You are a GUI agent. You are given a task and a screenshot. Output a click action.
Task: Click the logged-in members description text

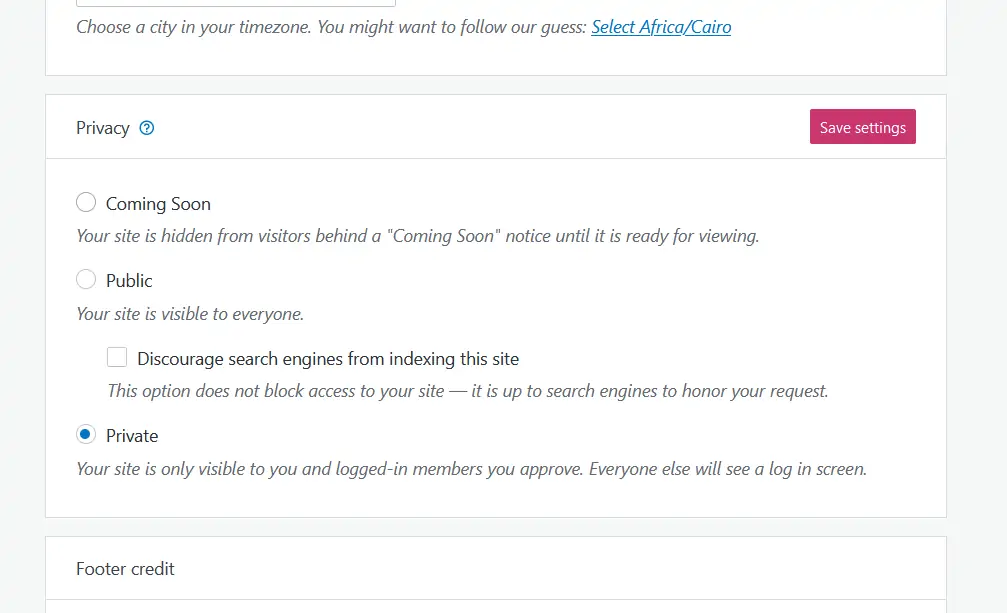pyautogui.click(x=471, y=468)
